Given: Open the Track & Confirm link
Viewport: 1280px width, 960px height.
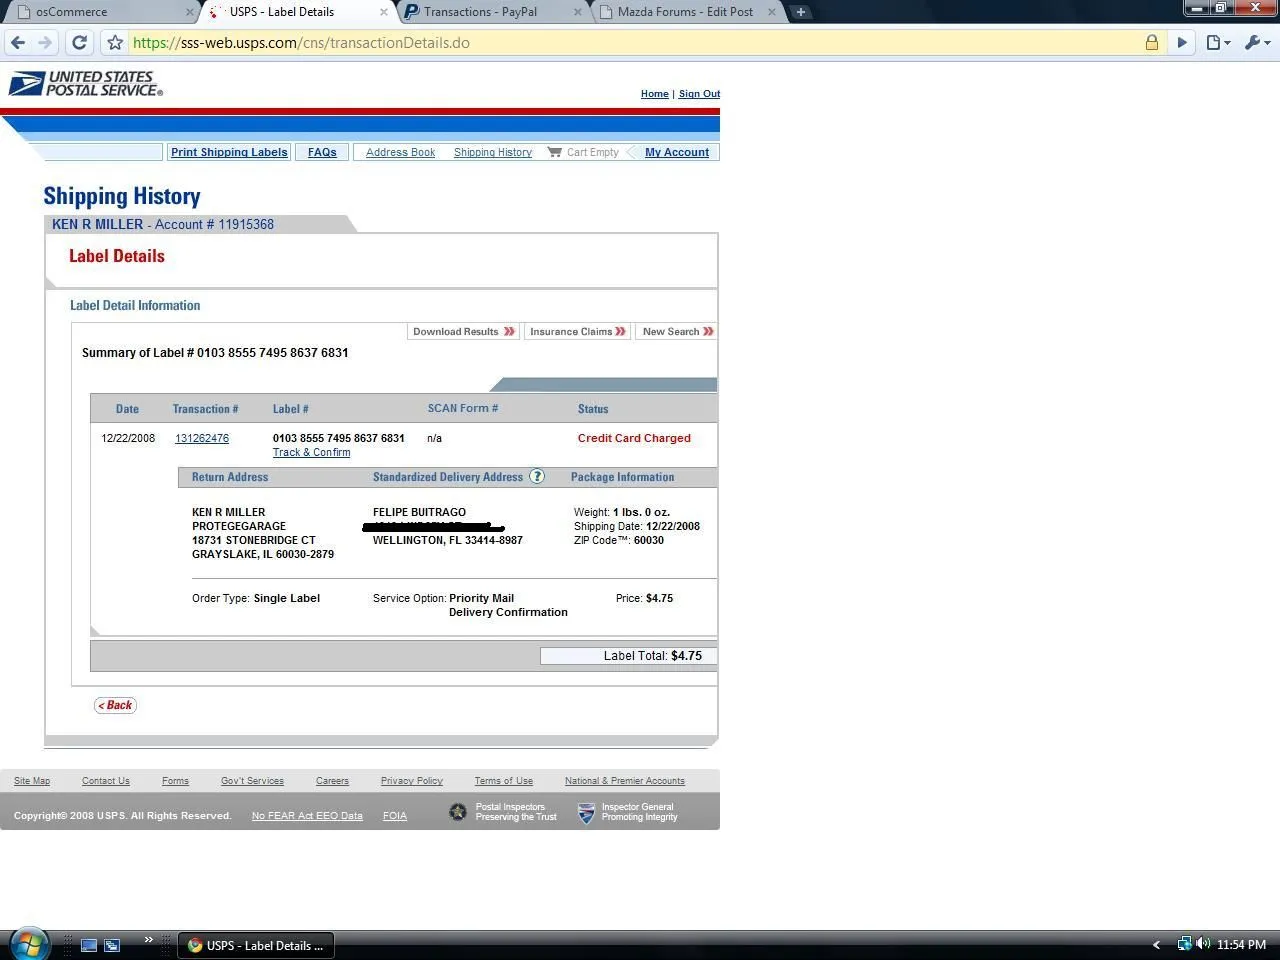Looking at the screenshot, I should [311, 453].
